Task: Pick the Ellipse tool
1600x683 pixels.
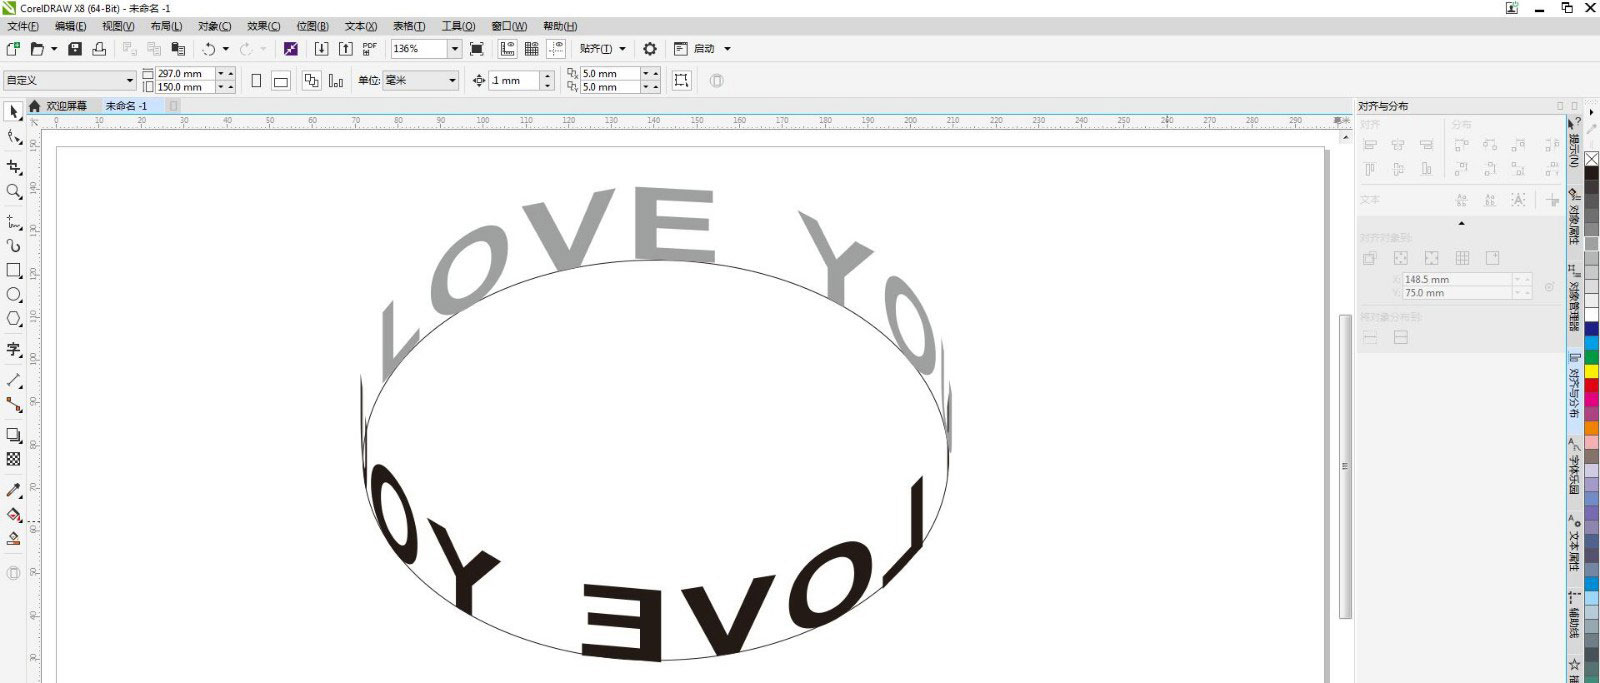Action: click(x=14, y=295)
